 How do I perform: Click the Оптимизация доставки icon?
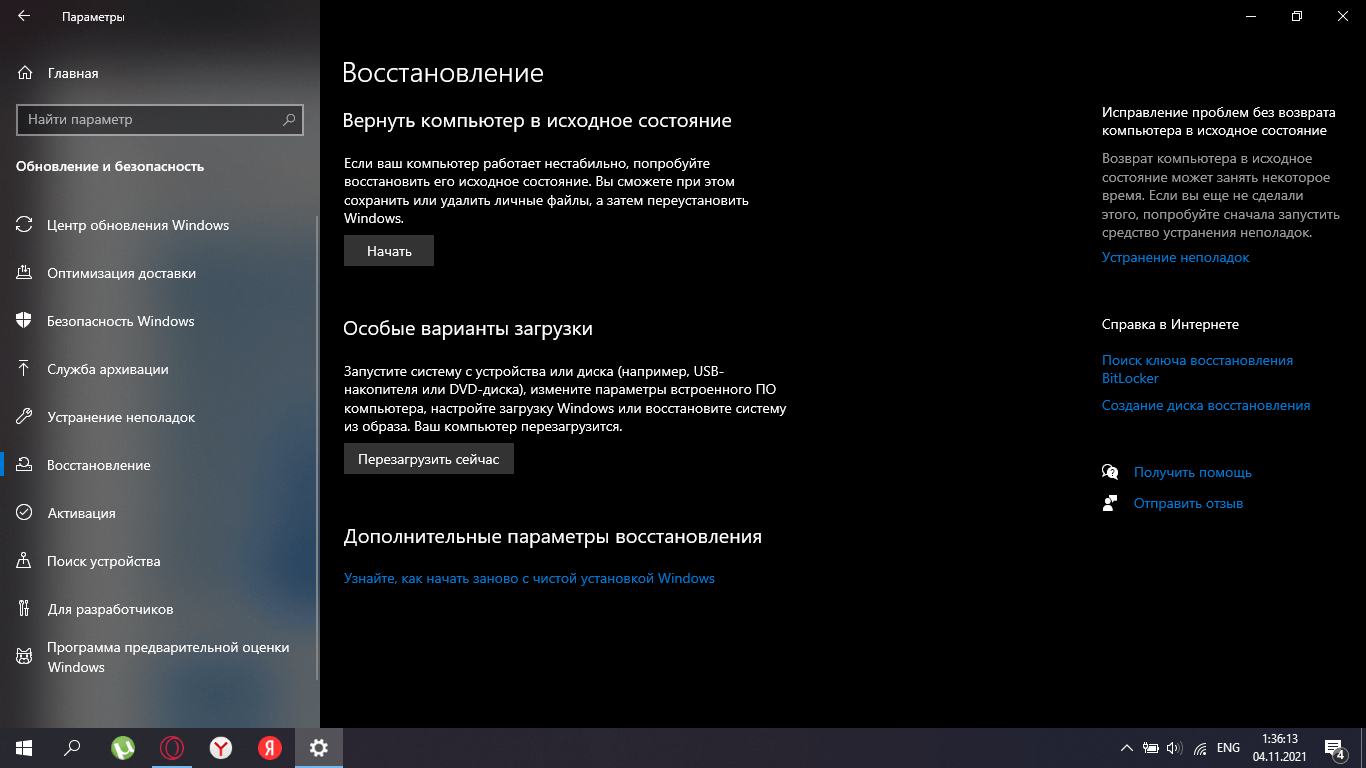click(25, 273)
